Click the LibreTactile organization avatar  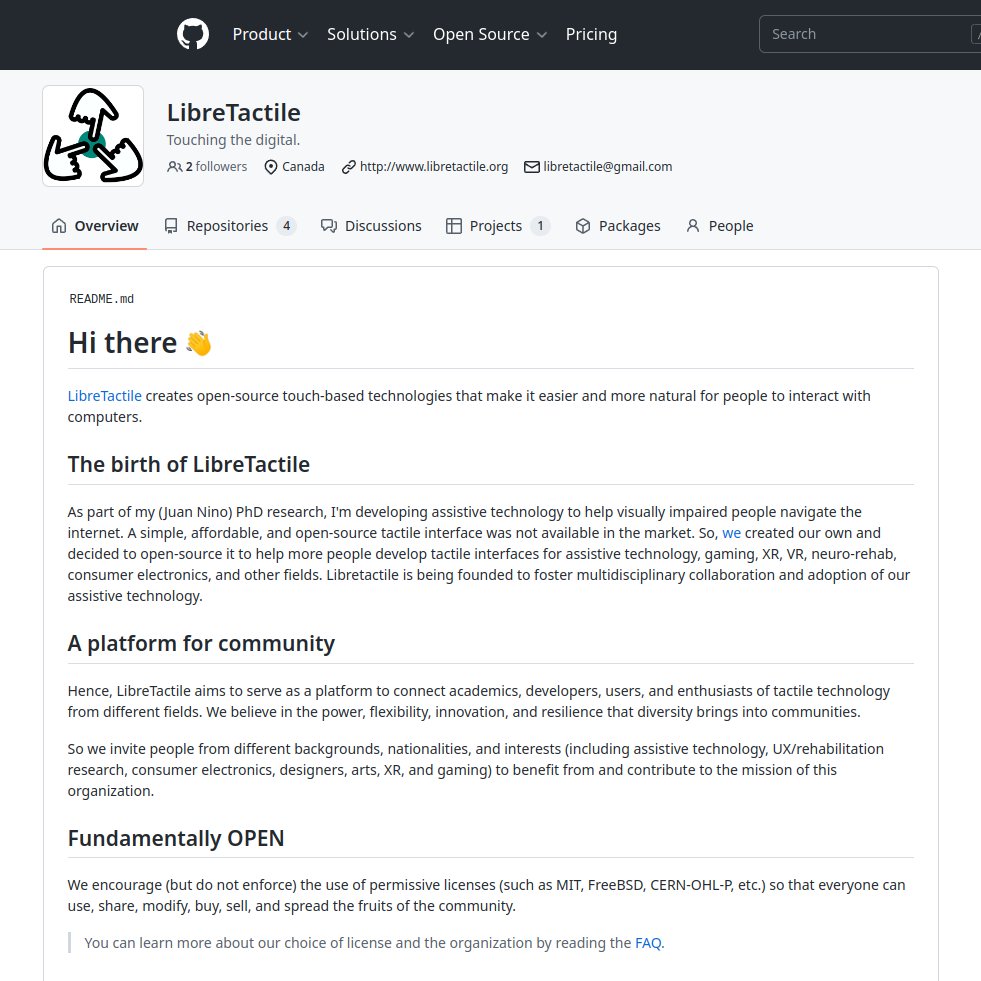pos(93,136)
